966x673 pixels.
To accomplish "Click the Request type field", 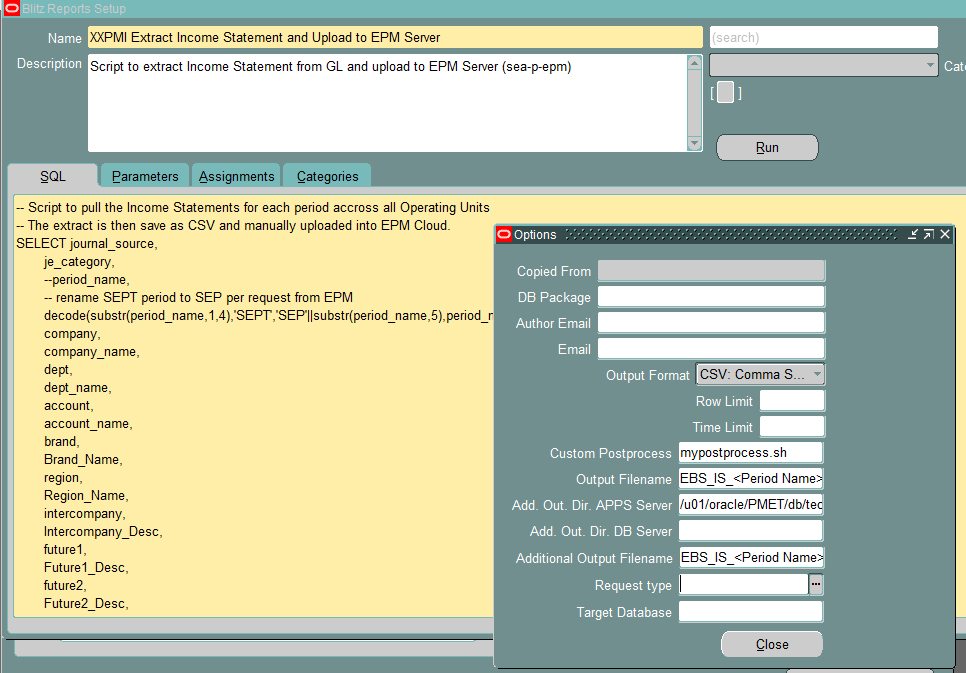I will pos(744,584).
